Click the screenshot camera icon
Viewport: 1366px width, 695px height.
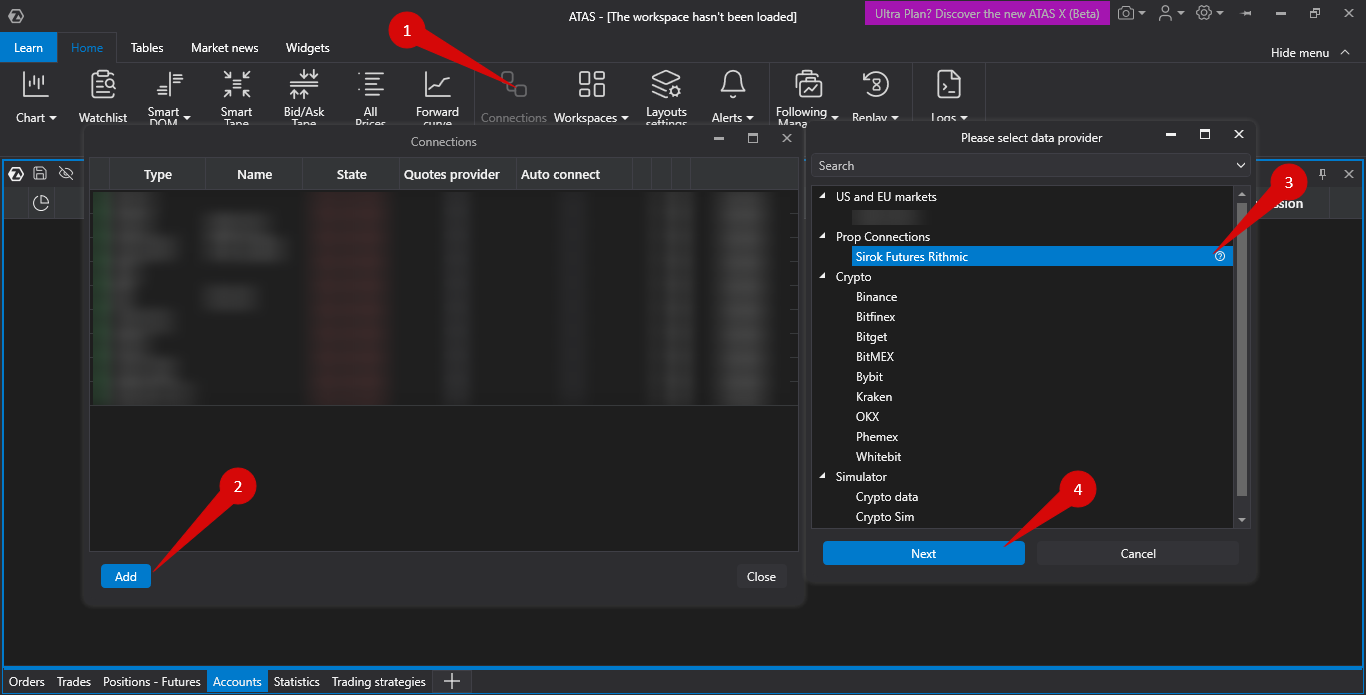[x=1127, y=13]
